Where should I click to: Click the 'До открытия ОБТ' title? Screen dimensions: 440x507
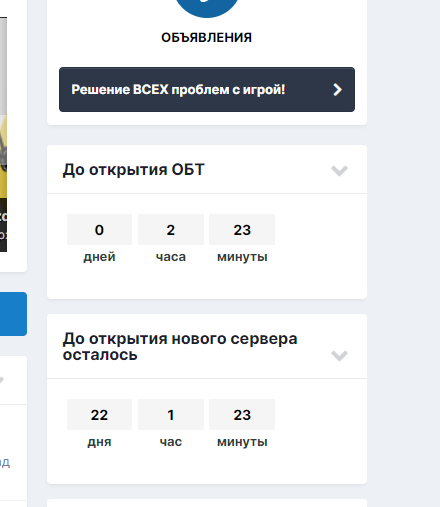133,170
